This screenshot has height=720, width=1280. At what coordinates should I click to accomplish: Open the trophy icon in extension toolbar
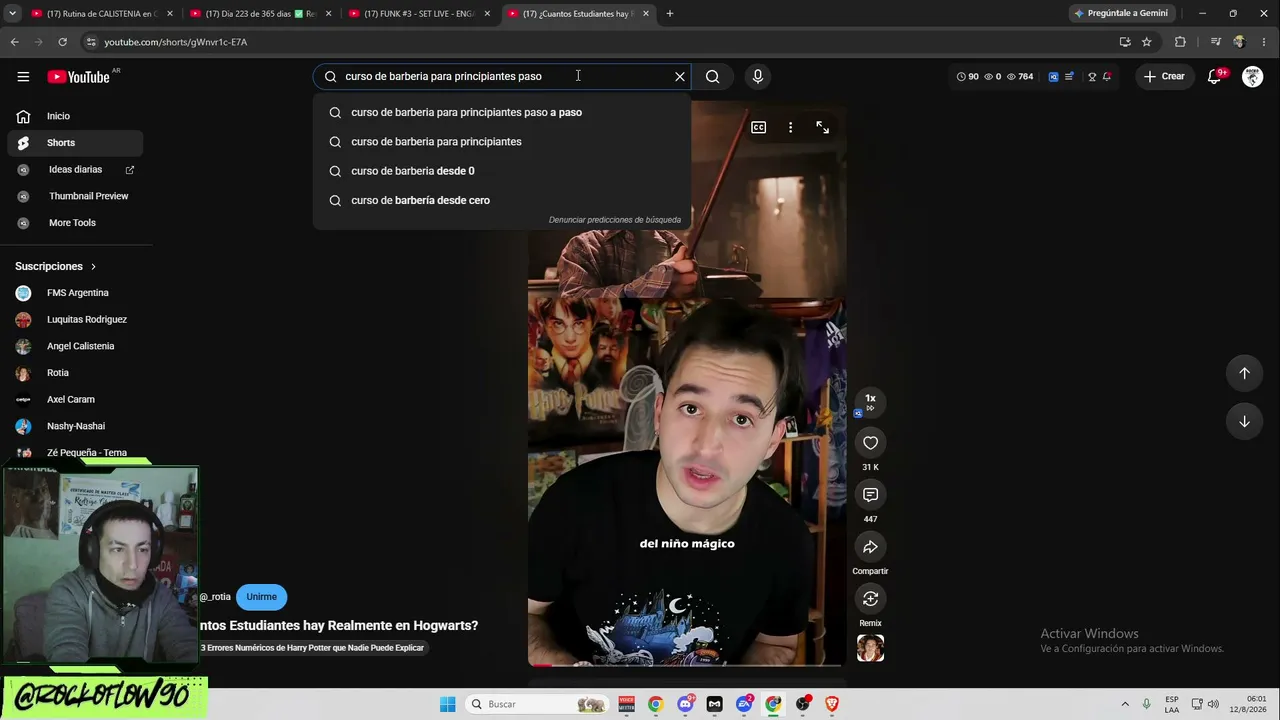pyautogui.click(x=1092, y=76)
